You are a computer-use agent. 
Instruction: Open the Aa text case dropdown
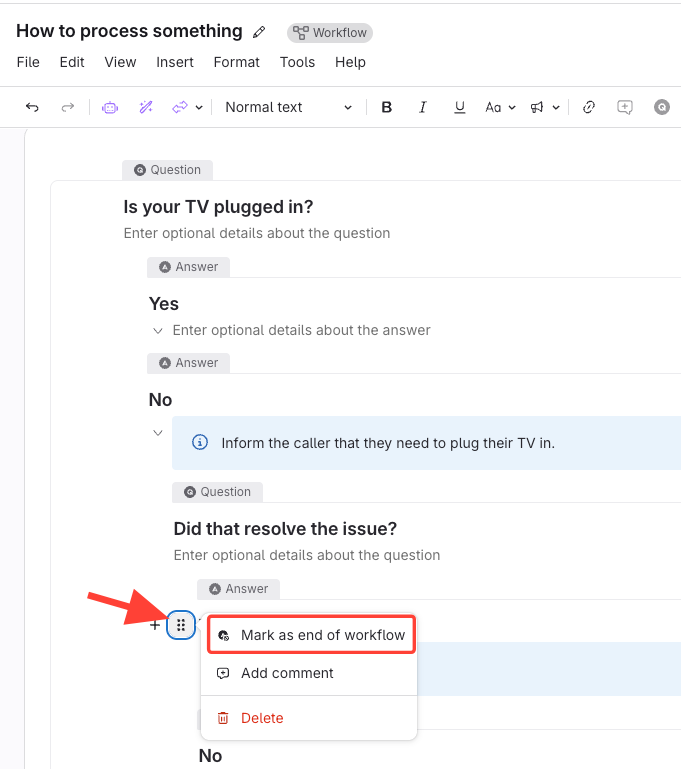point(500,107)
